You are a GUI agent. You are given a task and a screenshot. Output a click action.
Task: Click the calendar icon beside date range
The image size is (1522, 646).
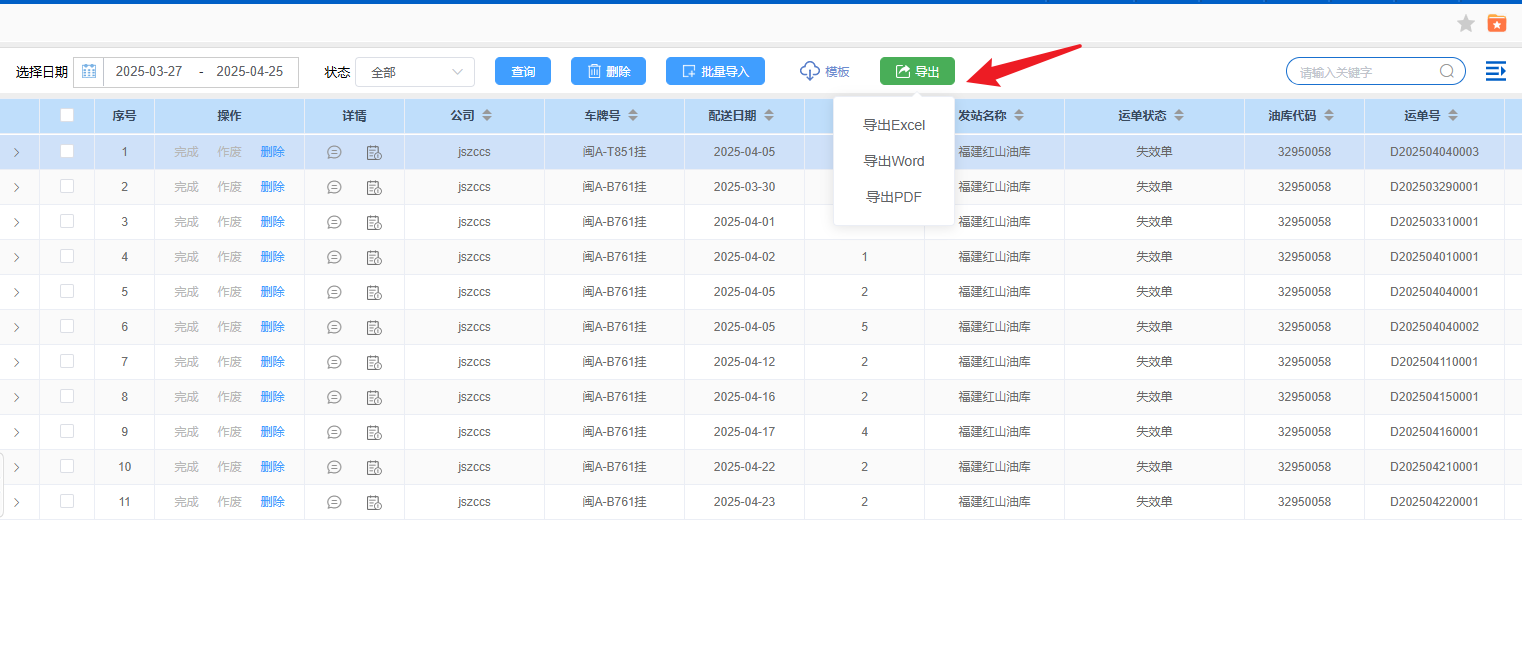pos(89,72)
